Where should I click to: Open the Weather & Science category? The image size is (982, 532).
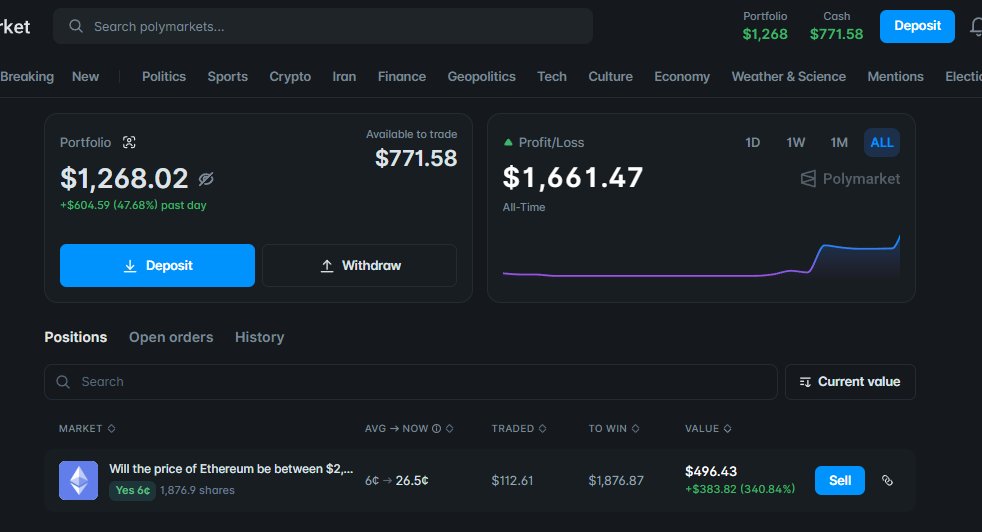(788, 76)
